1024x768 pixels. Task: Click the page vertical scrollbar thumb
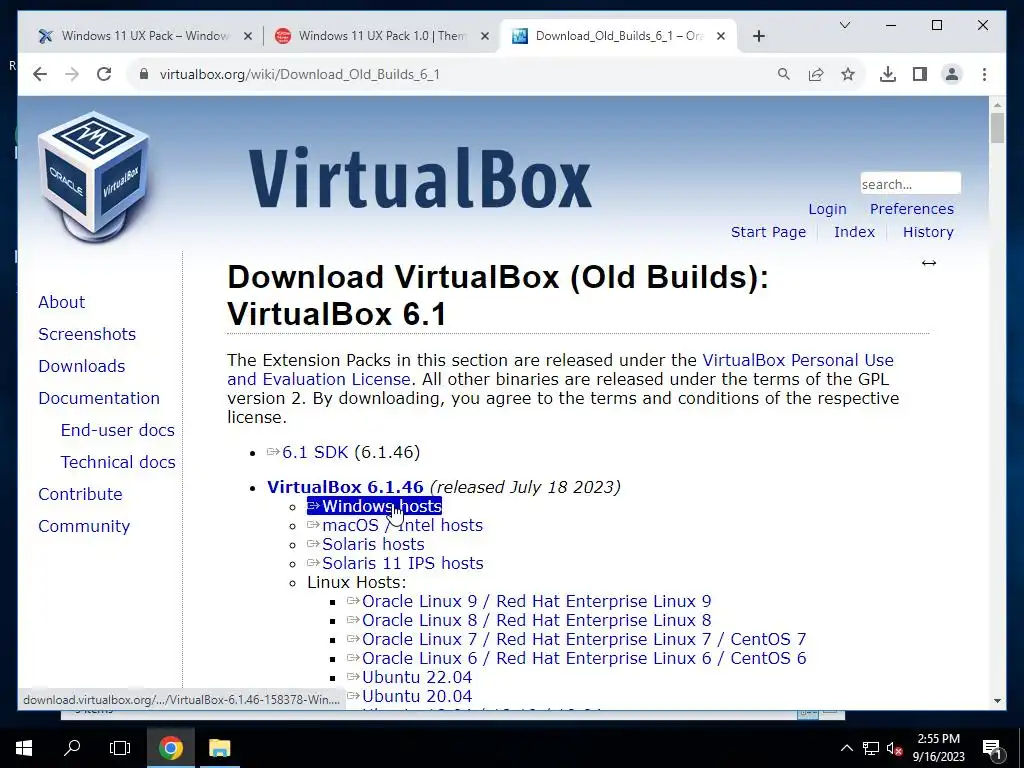pos(997,128)
